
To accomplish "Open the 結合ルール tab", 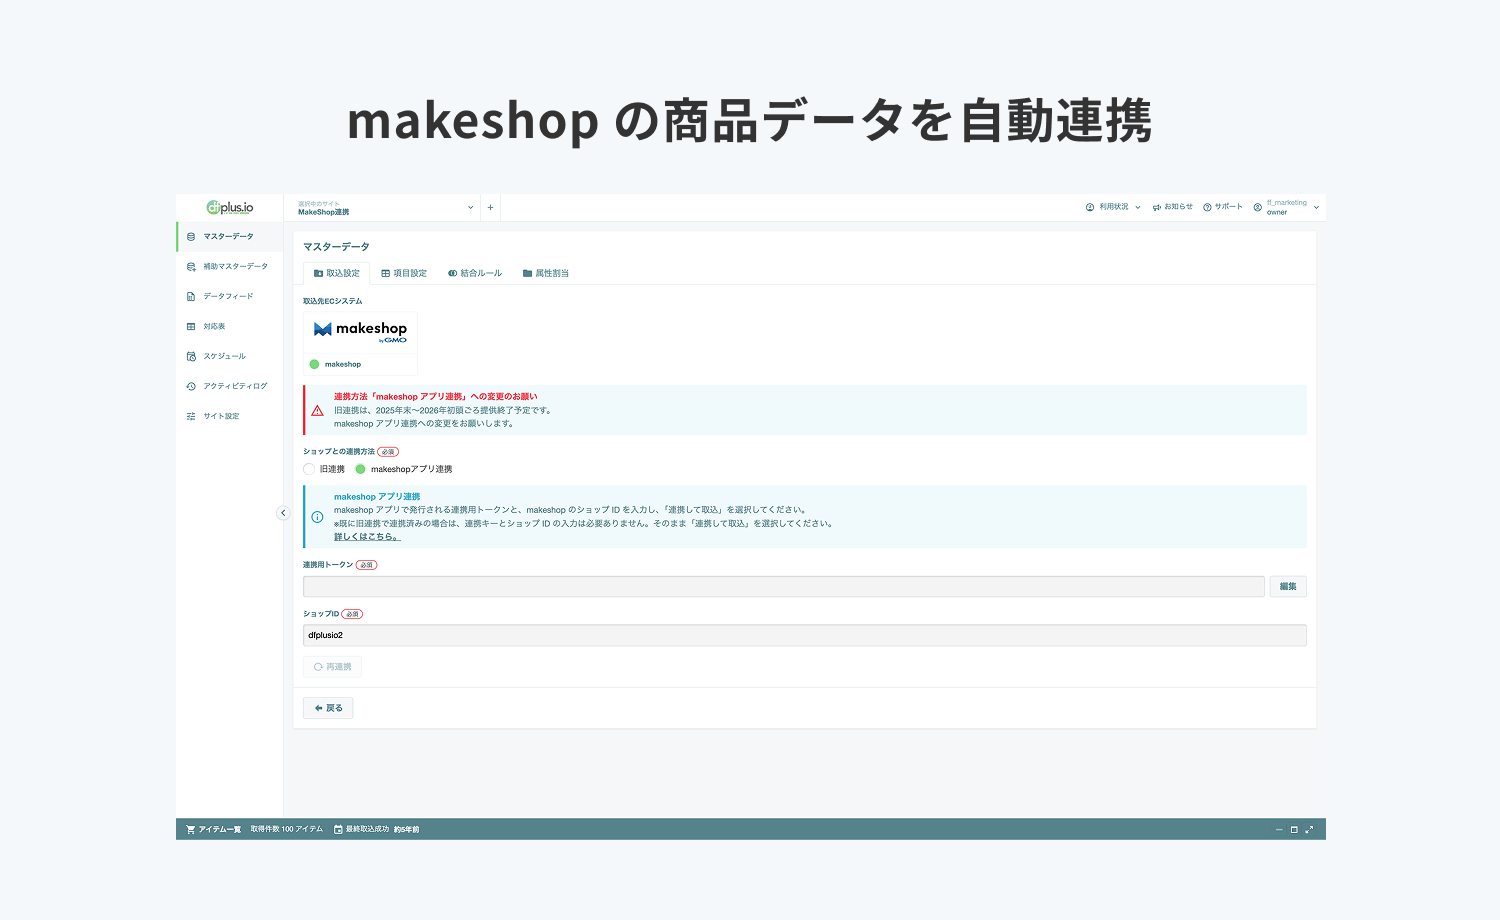I will click(475, 272).
